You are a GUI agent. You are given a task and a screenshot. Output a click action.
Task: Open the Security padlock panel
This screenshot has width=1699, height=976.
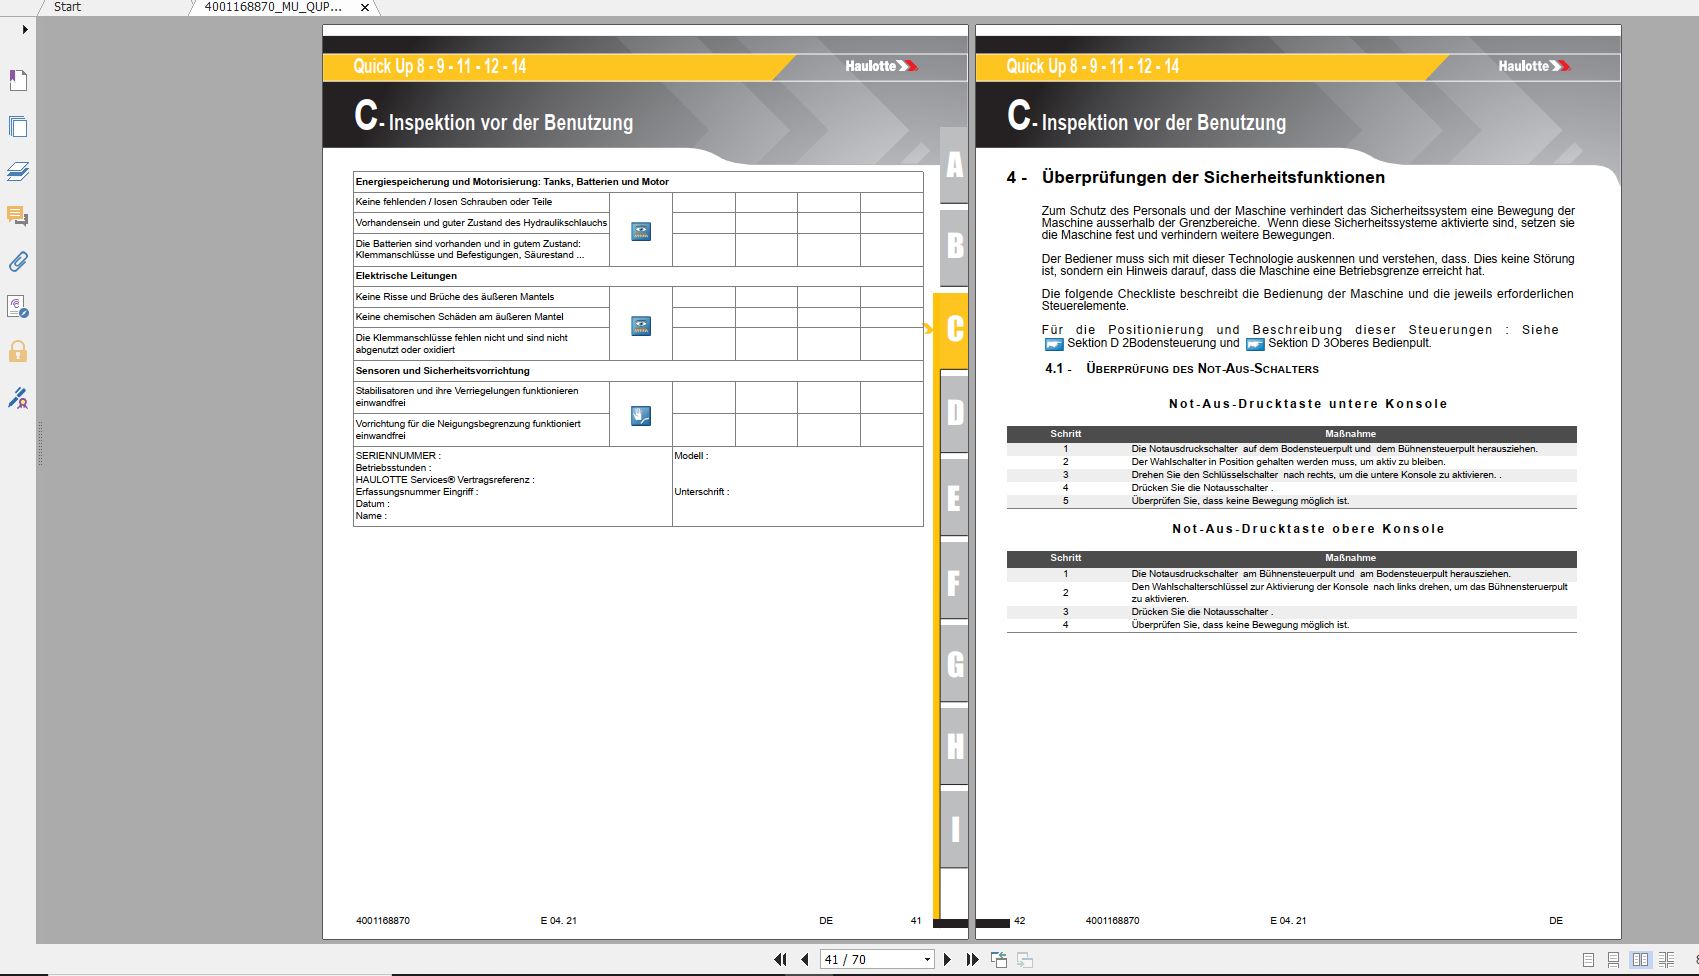pos(18,352)
